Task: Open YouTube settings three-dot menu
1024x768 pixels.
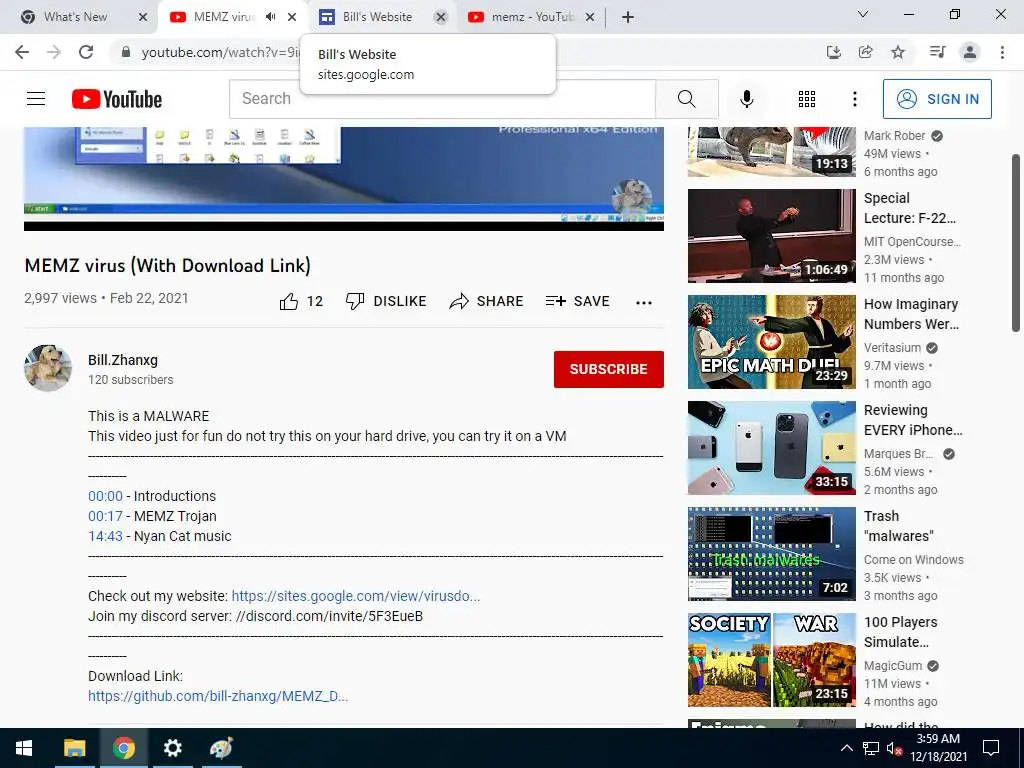Action: click(854, 99)
